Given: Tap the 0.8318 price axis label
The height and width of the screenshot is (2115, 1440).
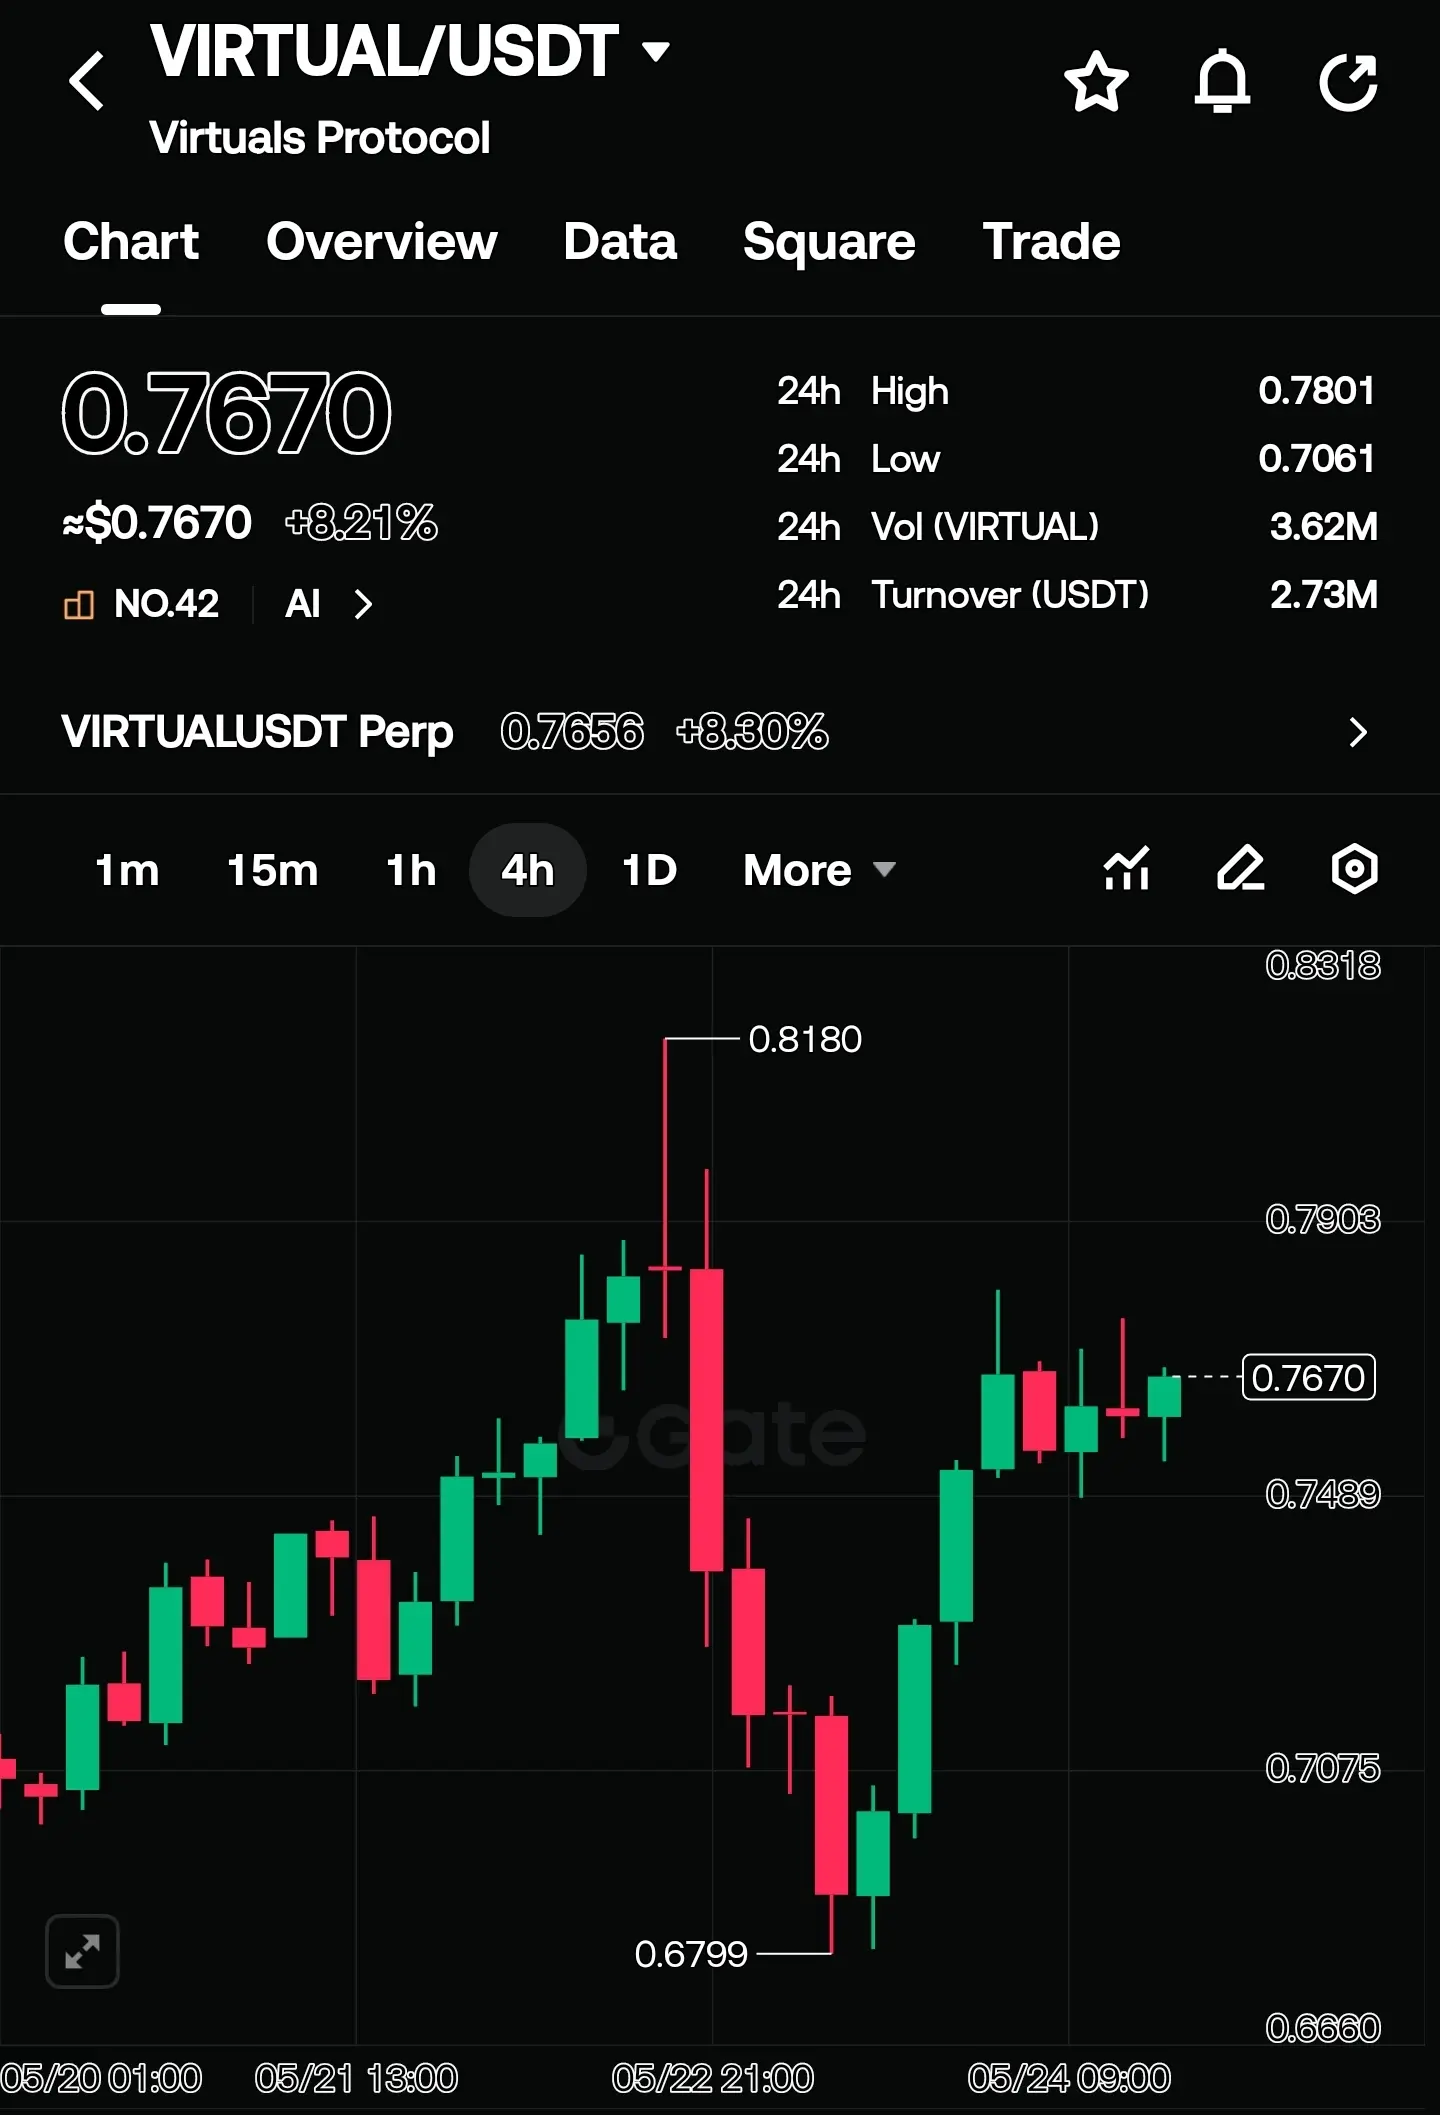Looking at the screenshot, I should (x=1323, y=965).
